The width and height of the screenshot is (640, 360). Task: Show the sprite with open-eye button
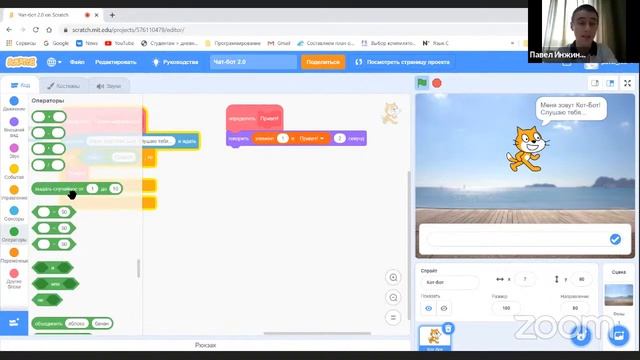tap(429, 308)
